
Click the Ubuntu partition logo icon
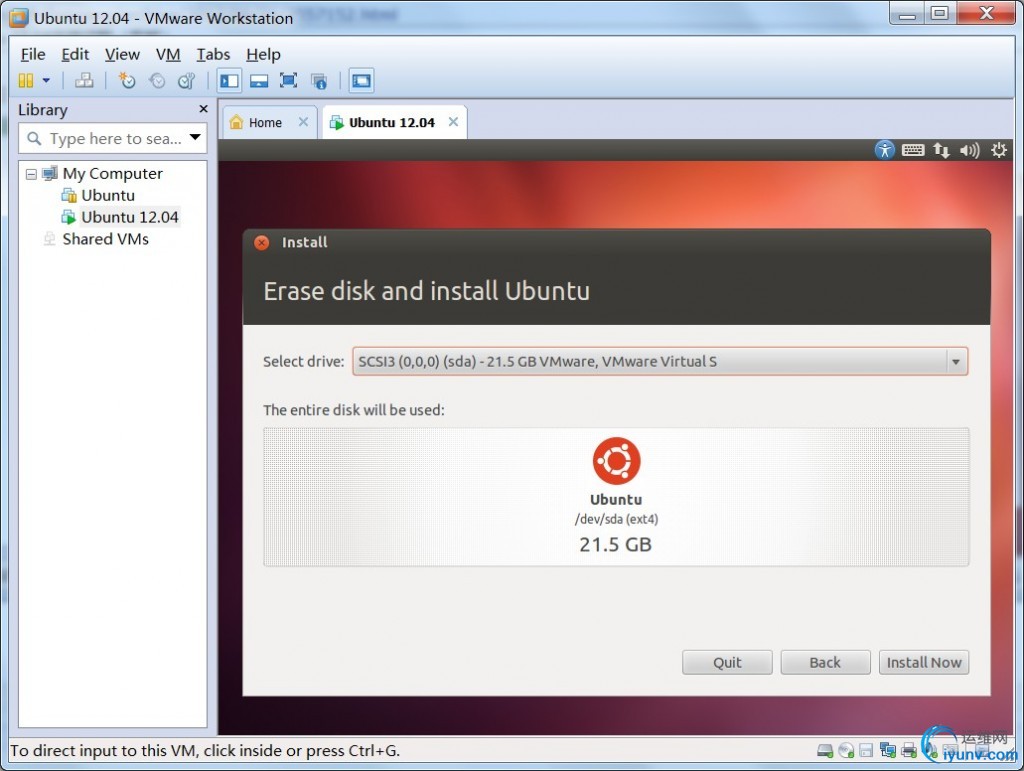coord(616,461)
